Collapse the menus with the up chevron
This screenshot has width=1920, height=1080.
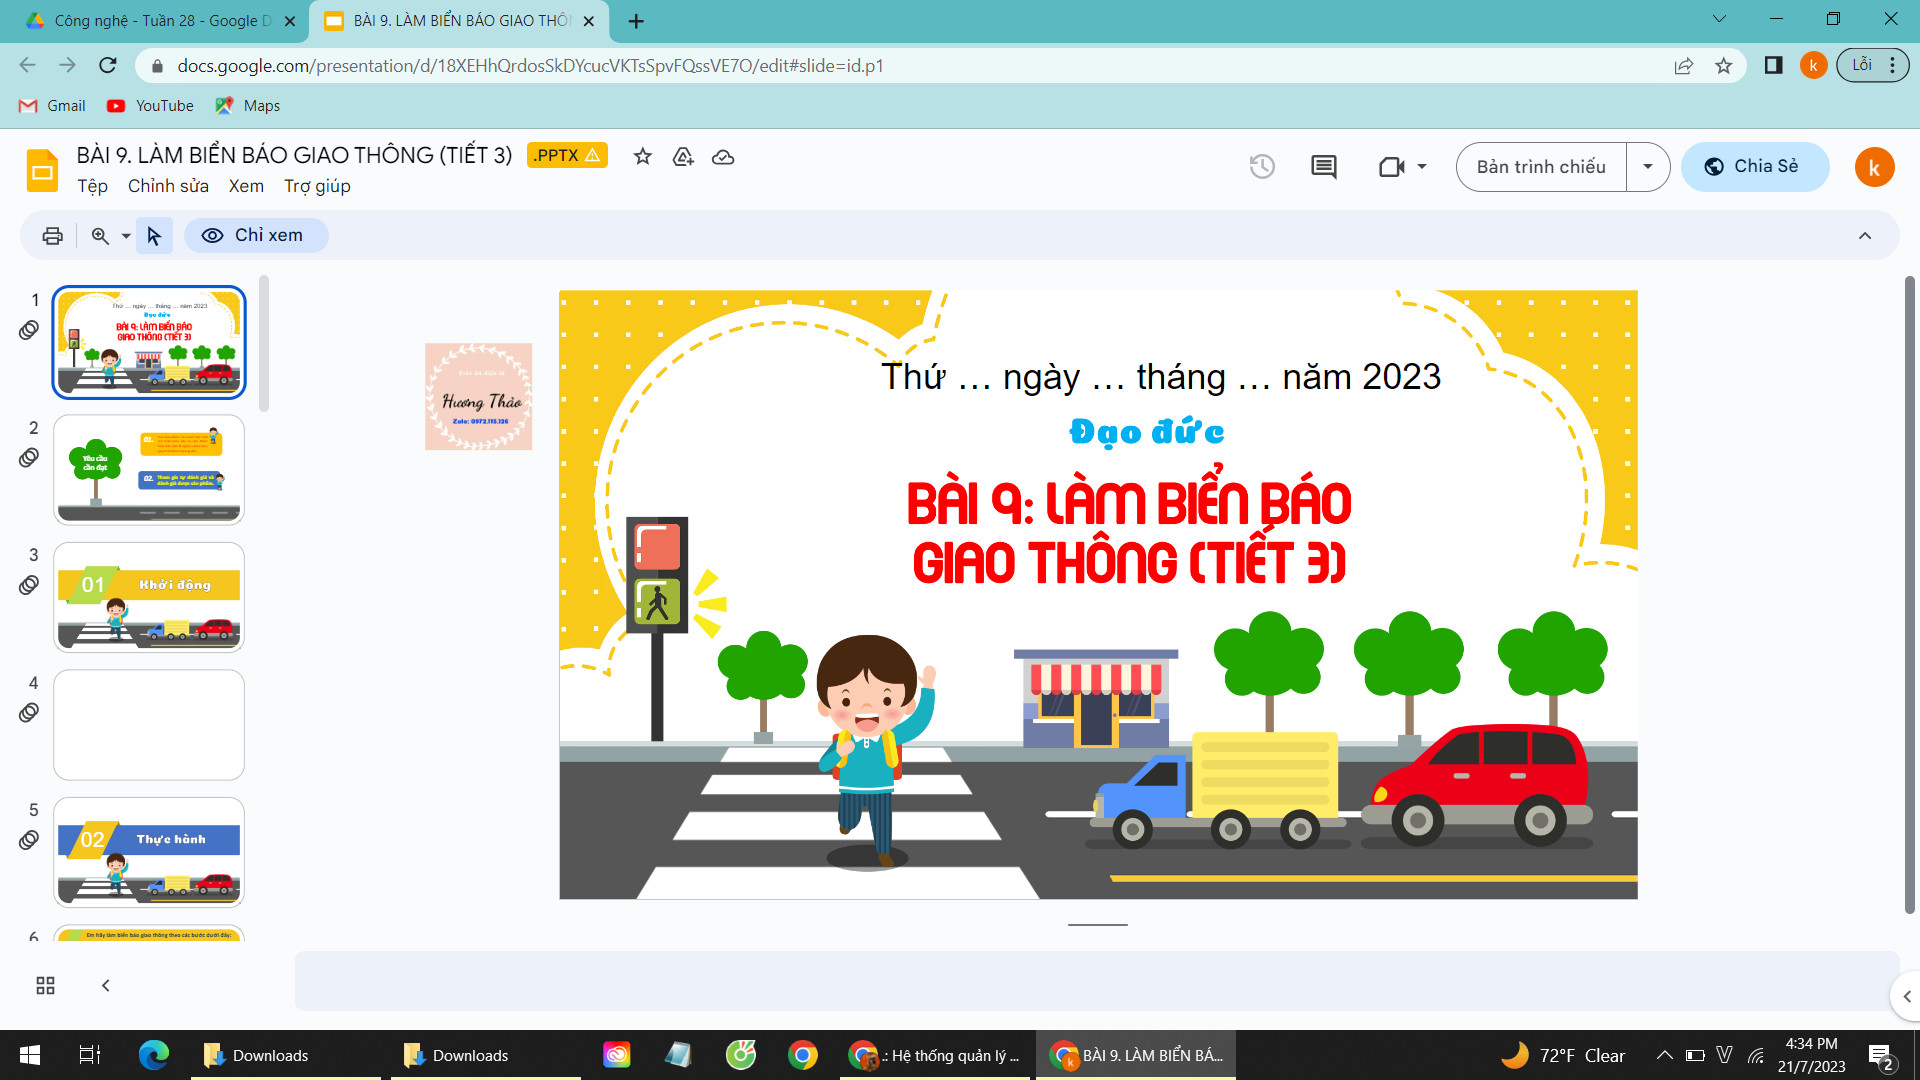tap(1865, 236)
